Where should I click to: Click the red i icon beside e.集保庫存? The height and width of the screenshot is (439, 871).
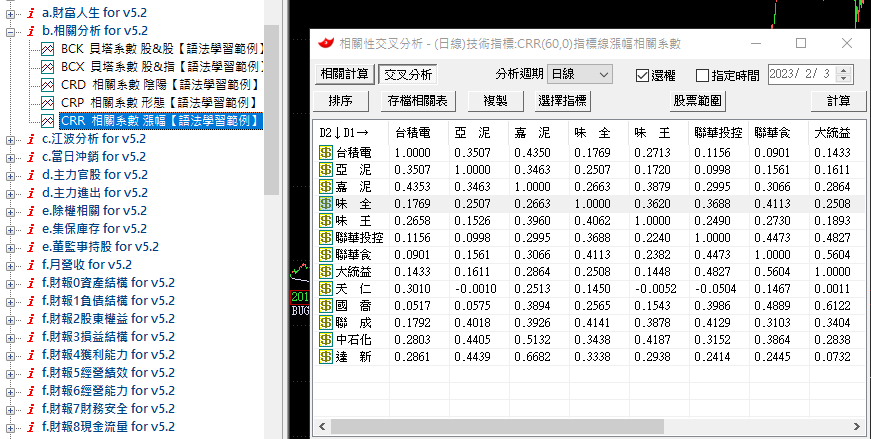coord(31,229)
